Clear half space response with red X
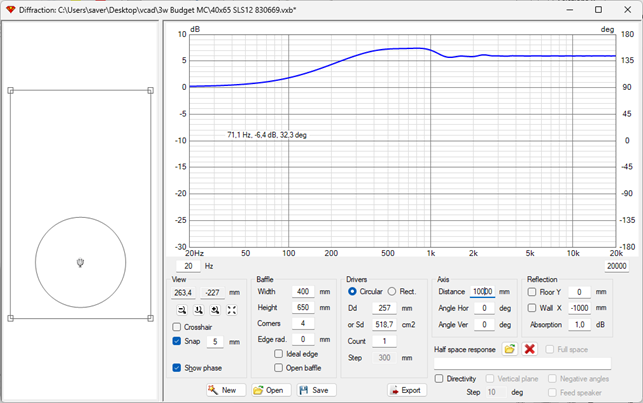The height and width of the screenshot is (403, 643). (x=529, y=349)
